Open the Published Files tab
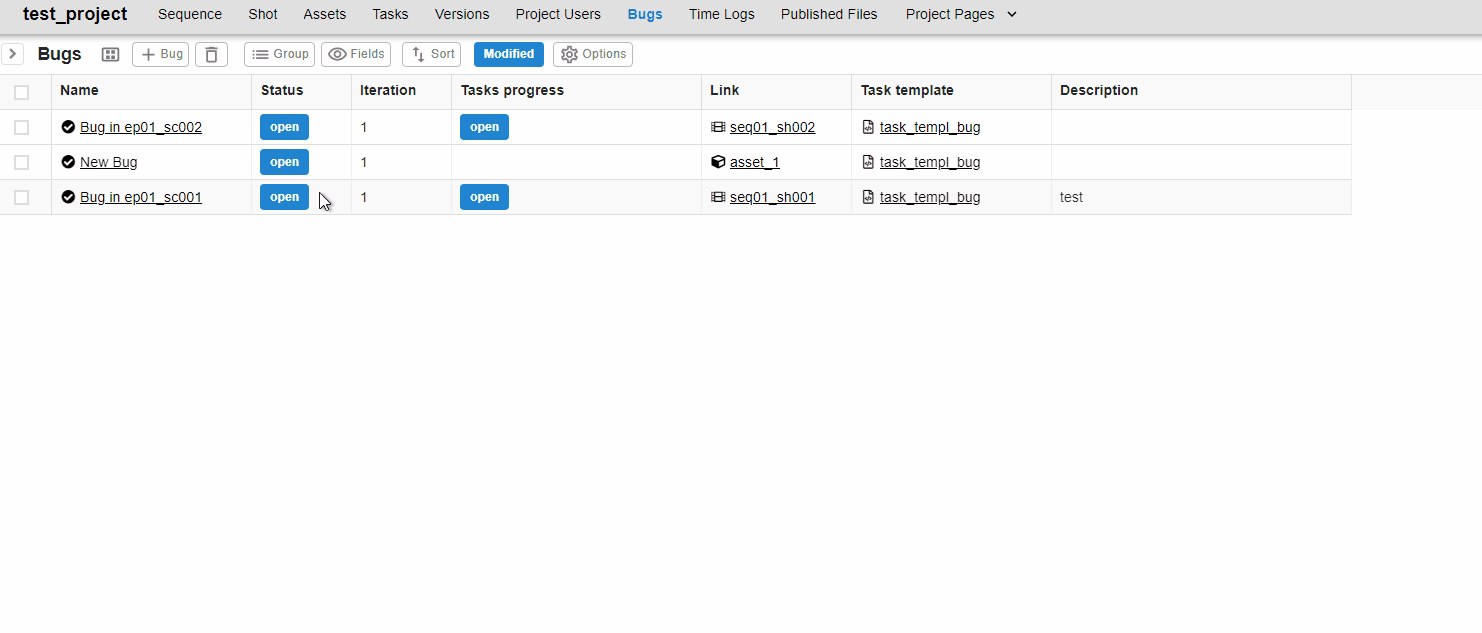Screen dimensions: 1482x633 (829, 14)
